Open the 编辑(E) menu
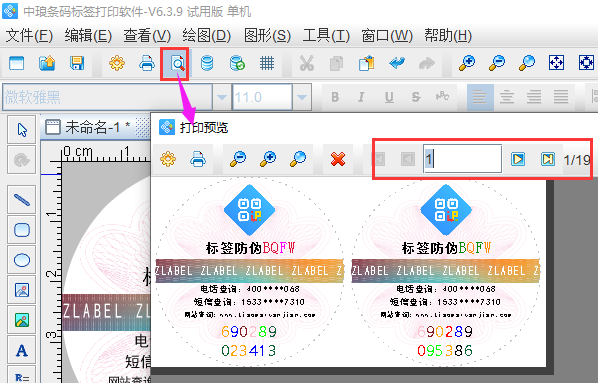598x383 pixels. point(88,36)
